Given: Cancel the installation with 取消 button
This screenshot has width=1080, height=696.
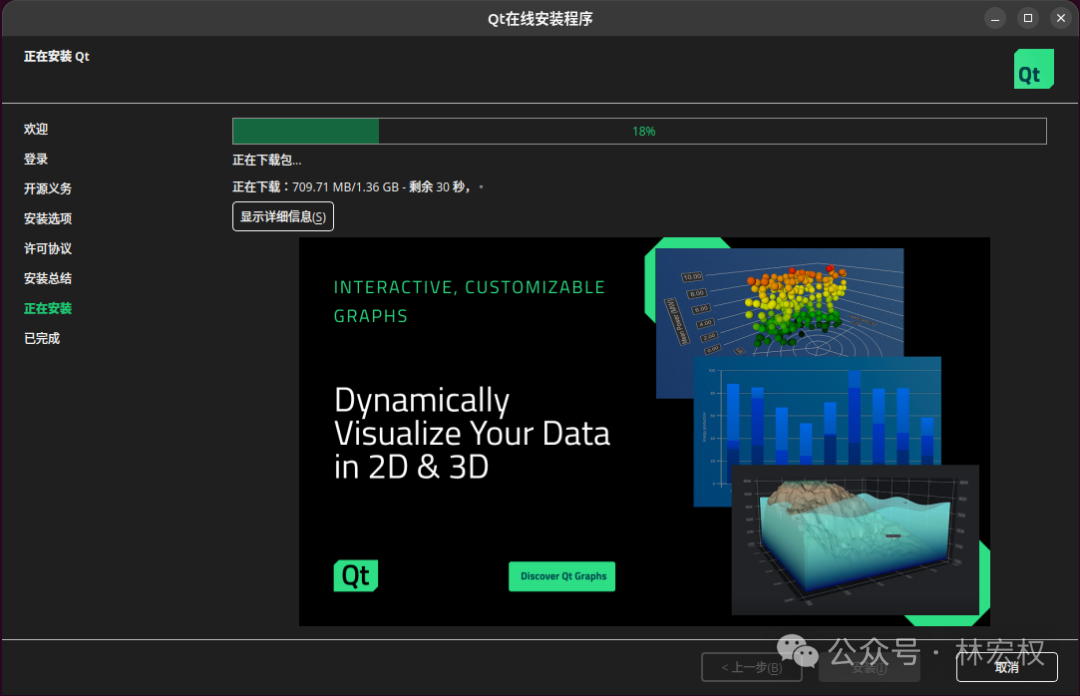Looking at the screenshot, I should [1006, 667].
